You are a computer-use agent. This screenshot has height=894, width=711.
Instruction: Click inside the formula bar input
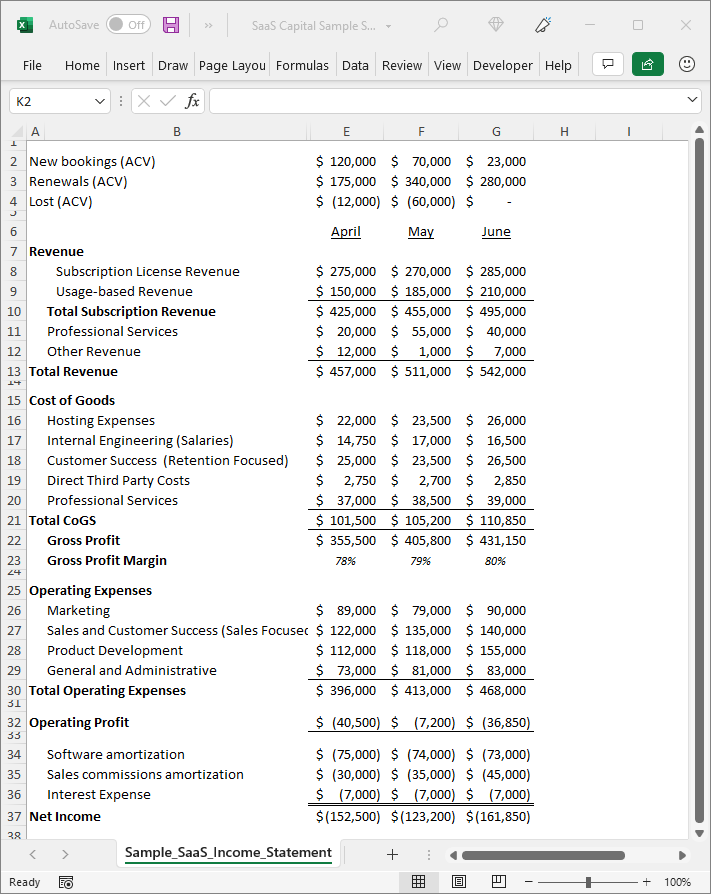pos(446,101)
